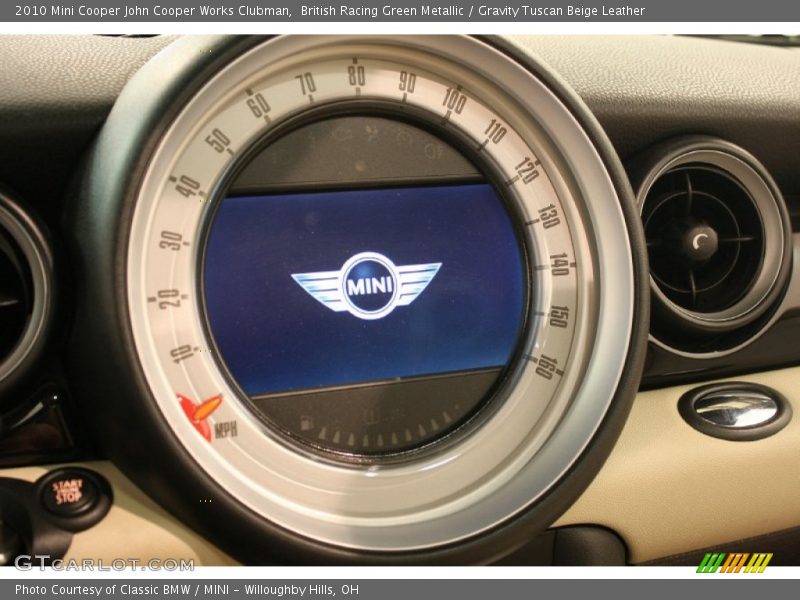Screen dimensions: 800x600
Task: Click the GTCARLOT.COM text at bottom left
Action: coord(104,564)
